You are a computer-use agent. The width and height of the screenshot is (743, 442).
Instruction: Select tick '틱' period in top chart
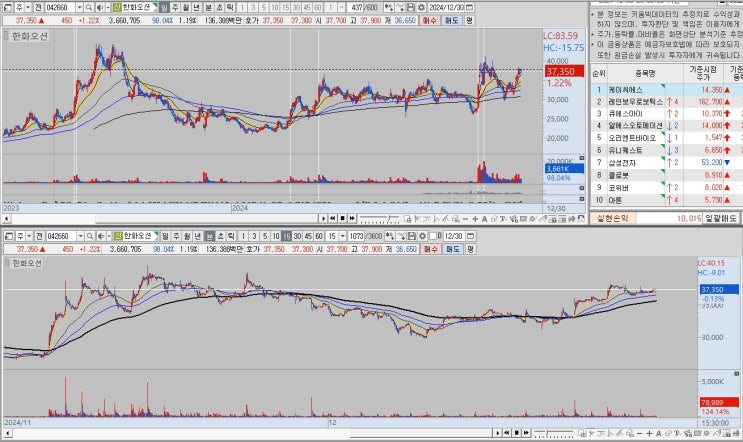tap(230, 7)
